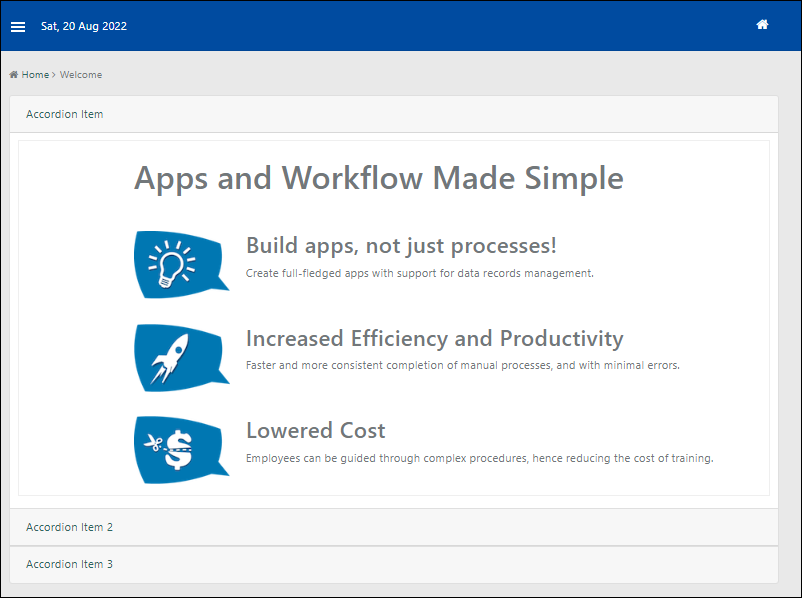This screenshot has height=598, width=802.
Task: Click the Lowered Cost heading
Action: (x=316, y=430)
